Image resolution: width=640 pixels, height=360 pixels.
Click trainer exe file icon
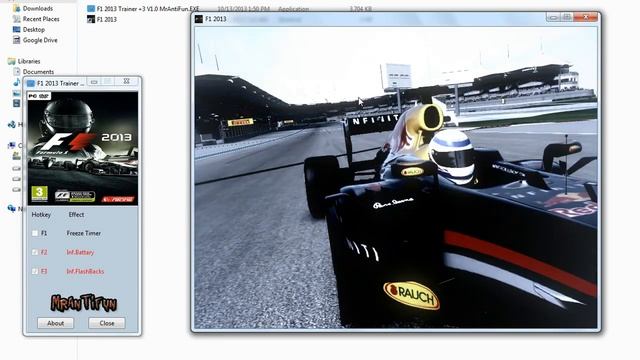[x=91, y=9]
